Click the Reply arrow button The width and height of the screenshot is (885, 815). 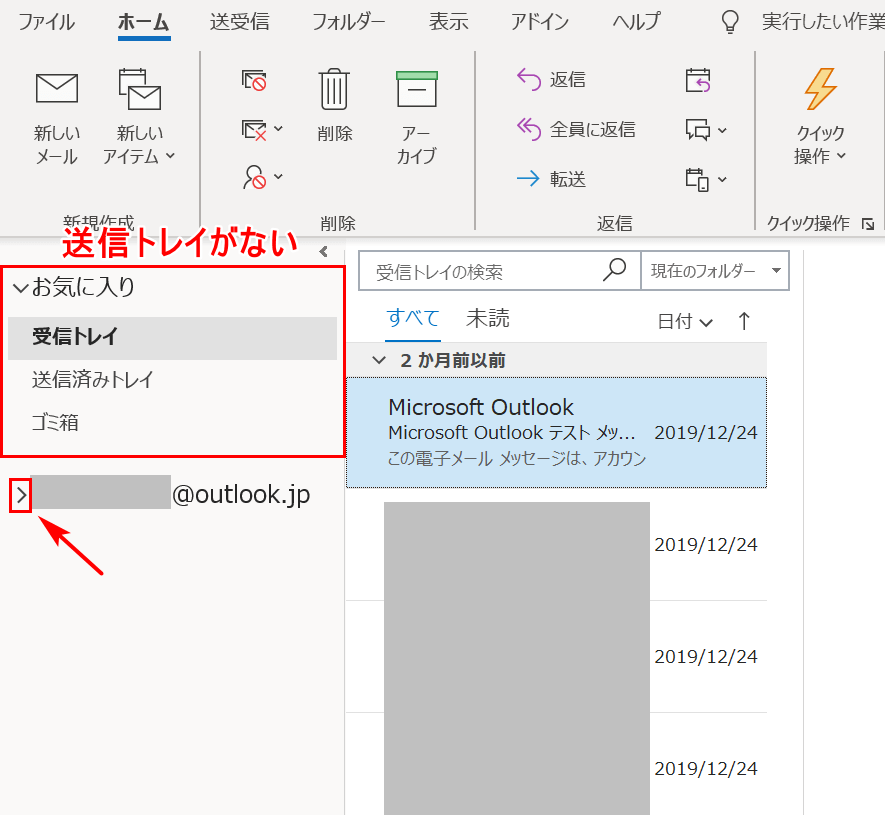coord(551,80)
